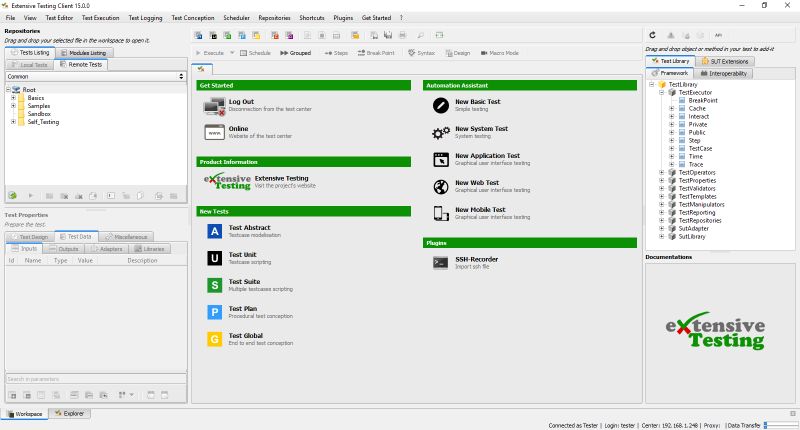This screenshot has width=800, height=430.
Task: Select the TestReporting library item
Action: pos(696,212)
